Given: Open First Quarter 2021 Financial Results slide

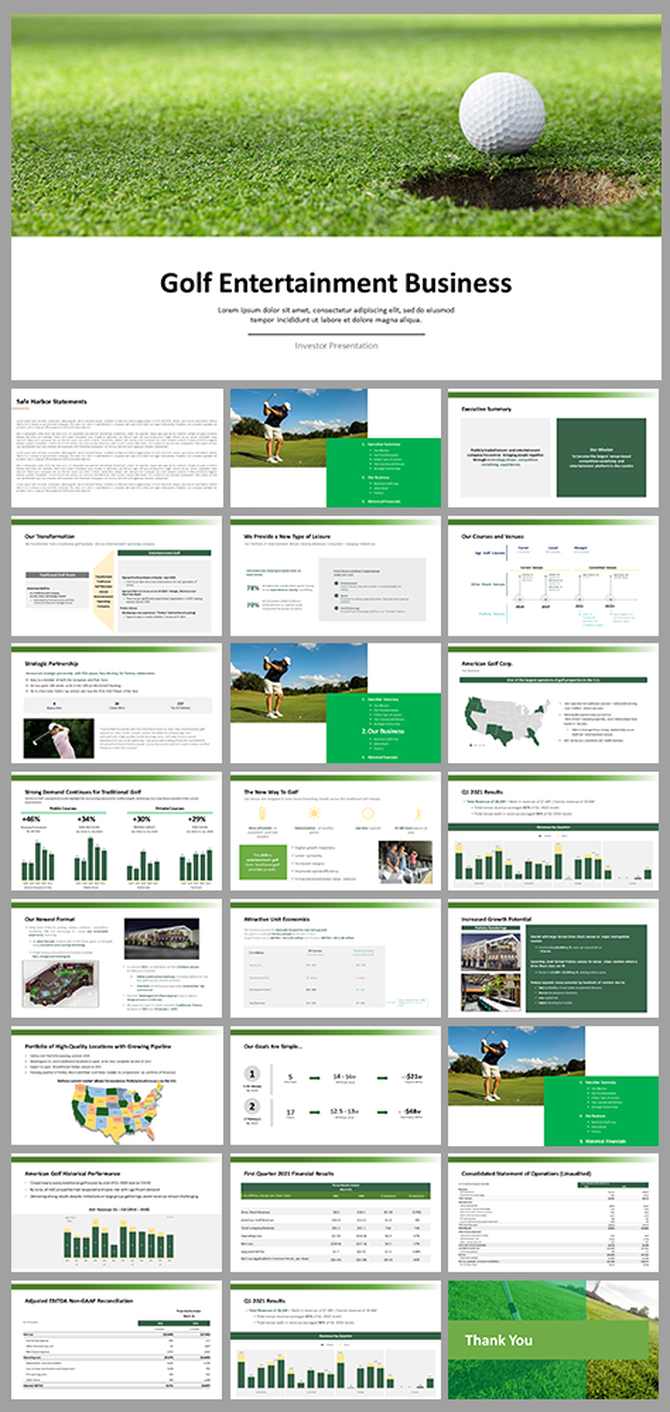Looking at the screenshot, I should click(335, 1213).
